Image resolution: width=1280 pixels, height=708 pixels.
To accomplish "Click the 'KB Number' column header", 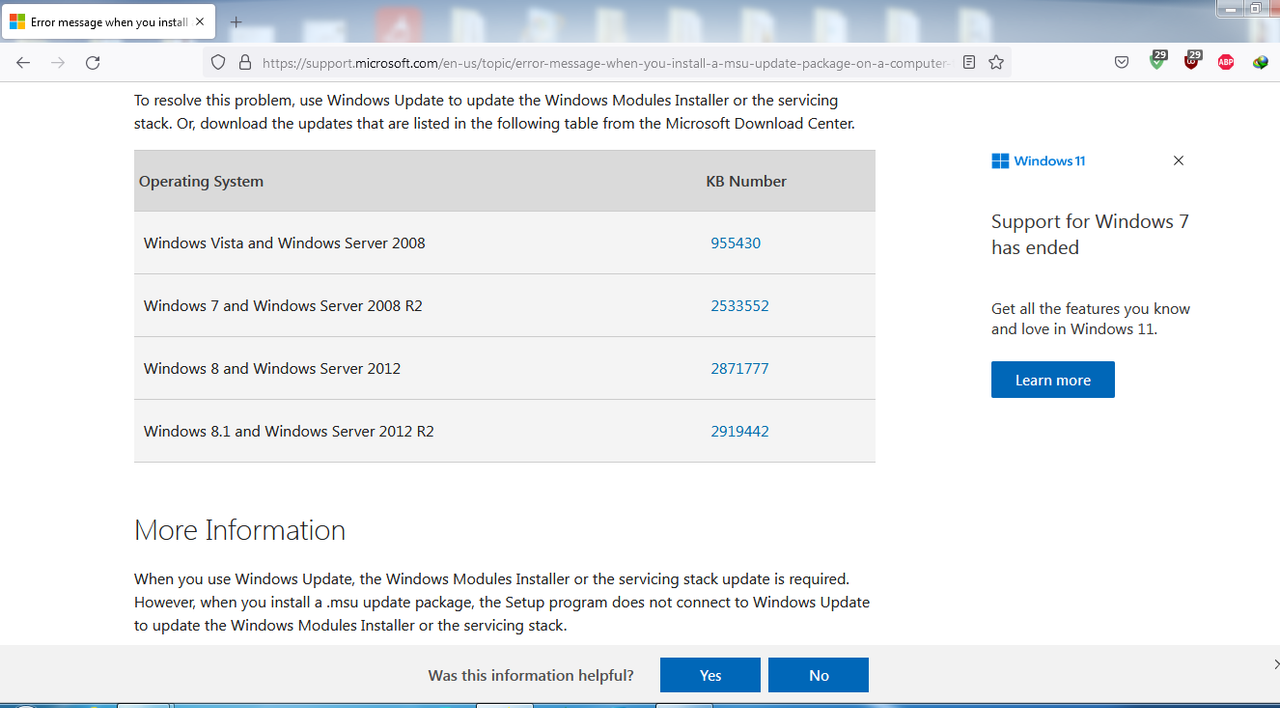I will [746, 182].
